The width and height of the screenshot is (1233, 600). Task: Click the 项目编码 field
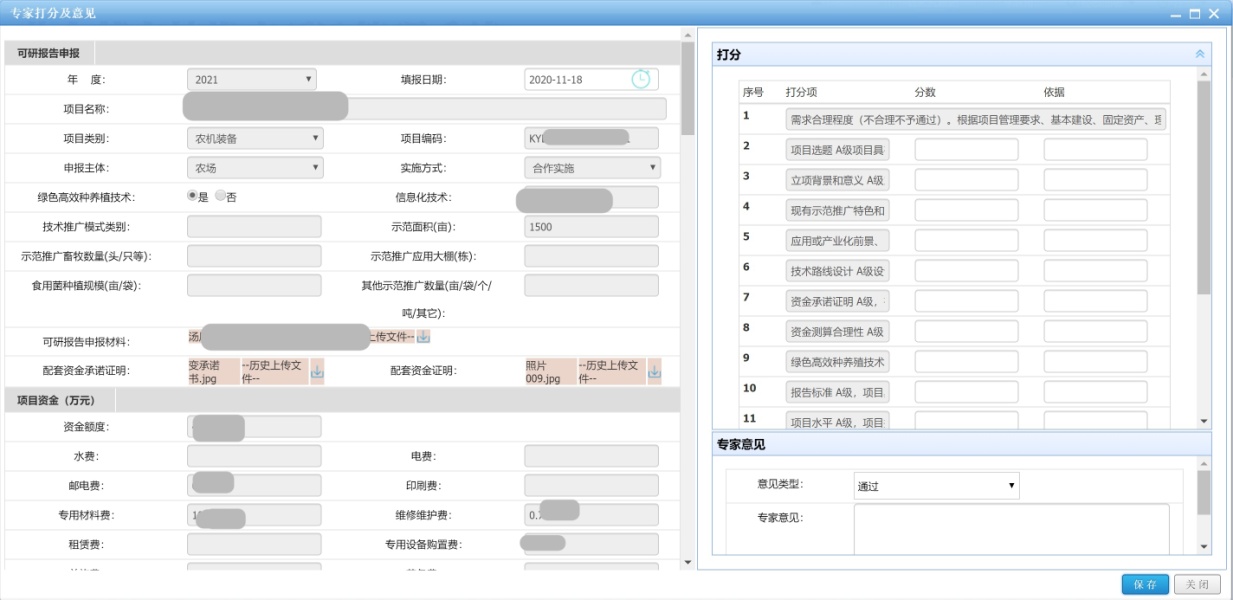591,139
